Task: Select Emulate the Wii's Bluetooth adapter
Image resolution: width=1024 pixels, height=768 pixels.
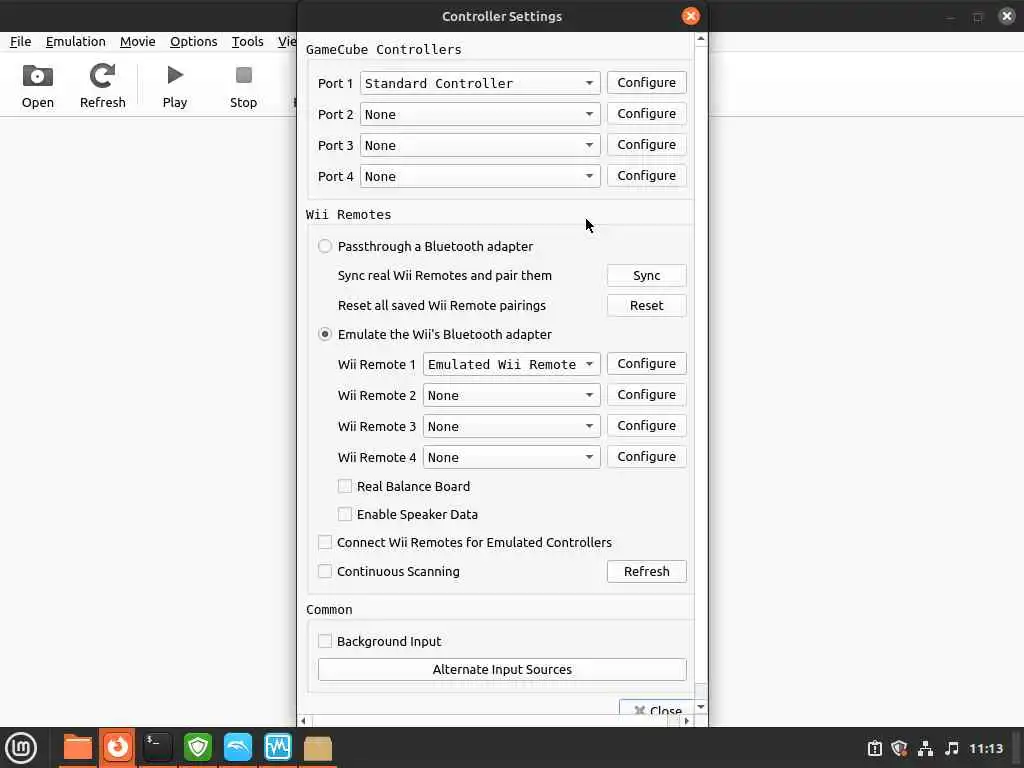Action: point(325,334)
